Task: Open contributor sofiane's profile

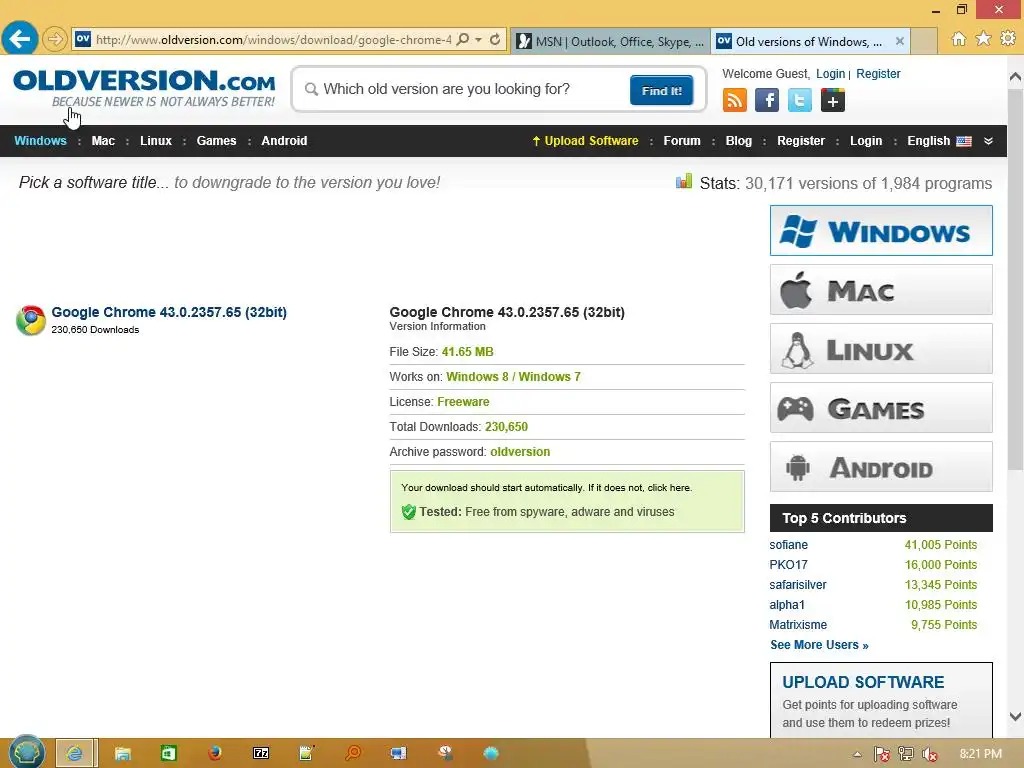Action: coord(788,545)
